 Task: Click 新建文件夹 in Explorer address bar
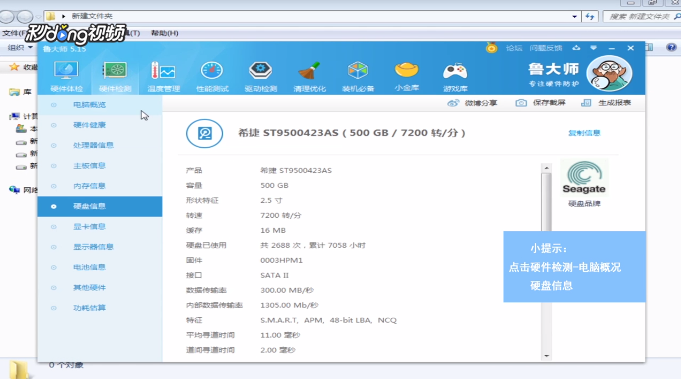click(x=92, y=16)
